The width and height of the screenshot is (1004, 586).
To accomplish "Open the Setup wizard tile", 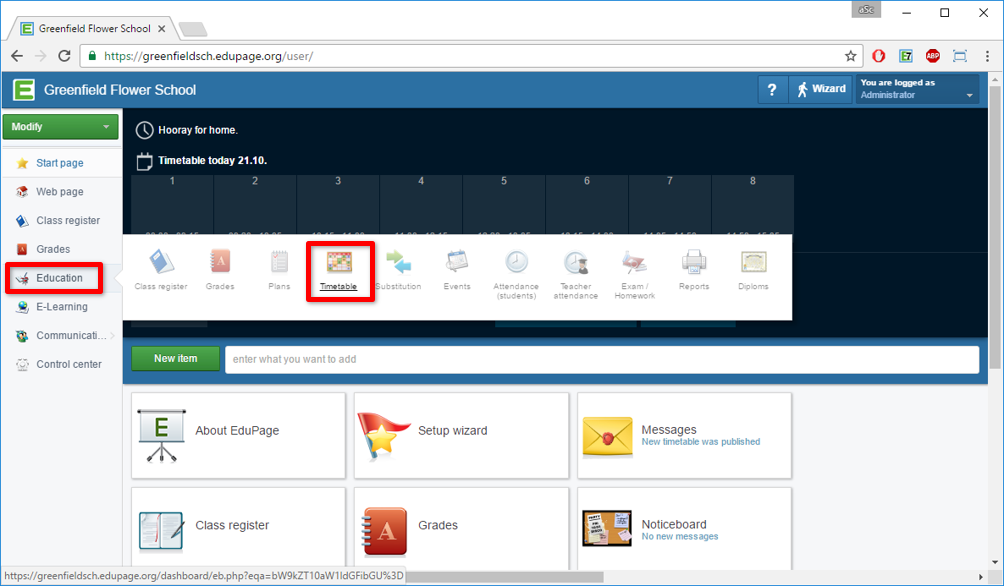I will [x=461, y=435].
